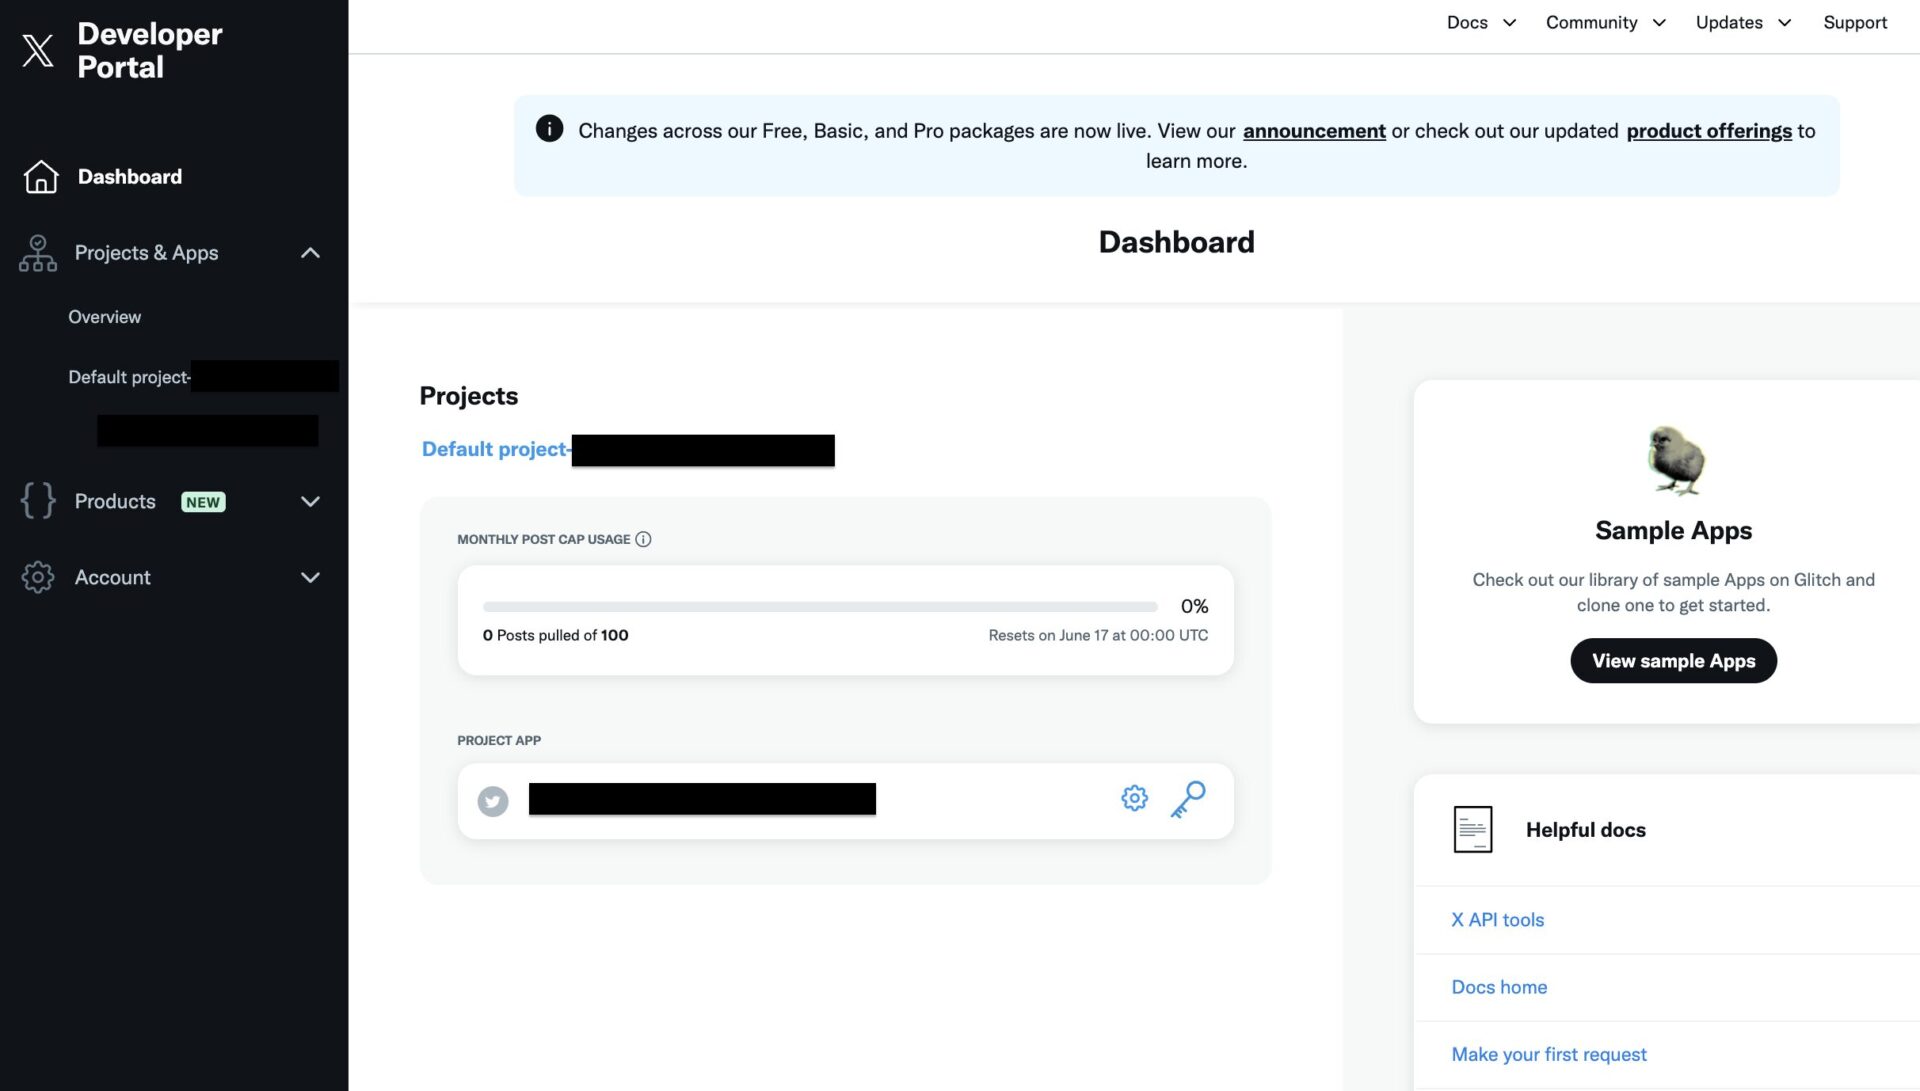The image size is (1920, 1091).
Task: Open the announcement link in banner
Action: [1313, 130]
